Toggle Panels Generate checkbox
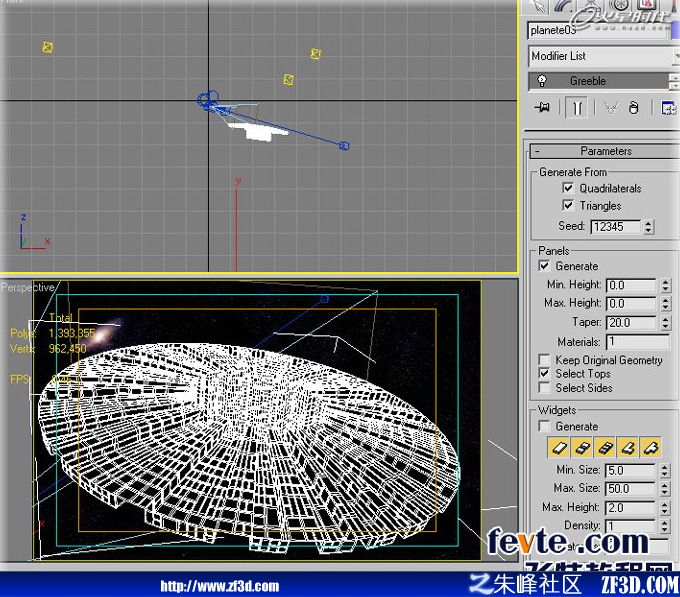This screenshot has height=597, width=680. (x=544, y=265)
